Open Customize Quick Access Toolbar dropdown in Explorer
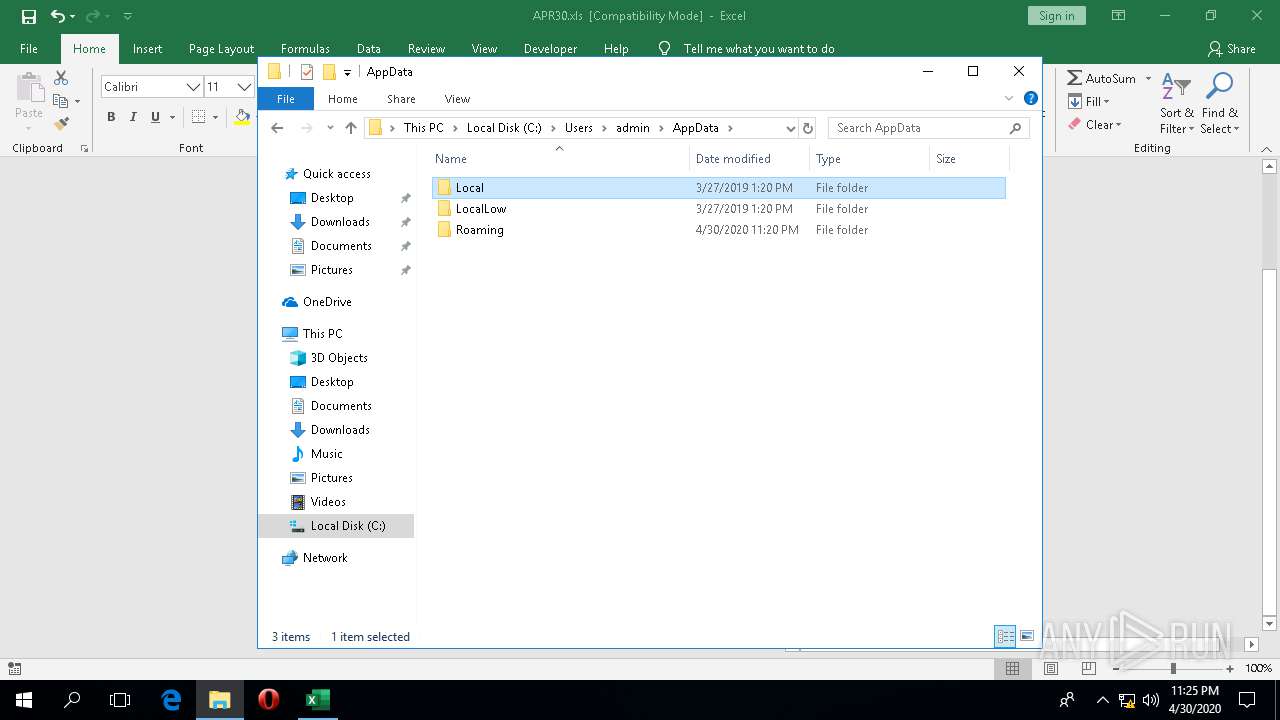1280x720 pixels. [x=347, y=72]
